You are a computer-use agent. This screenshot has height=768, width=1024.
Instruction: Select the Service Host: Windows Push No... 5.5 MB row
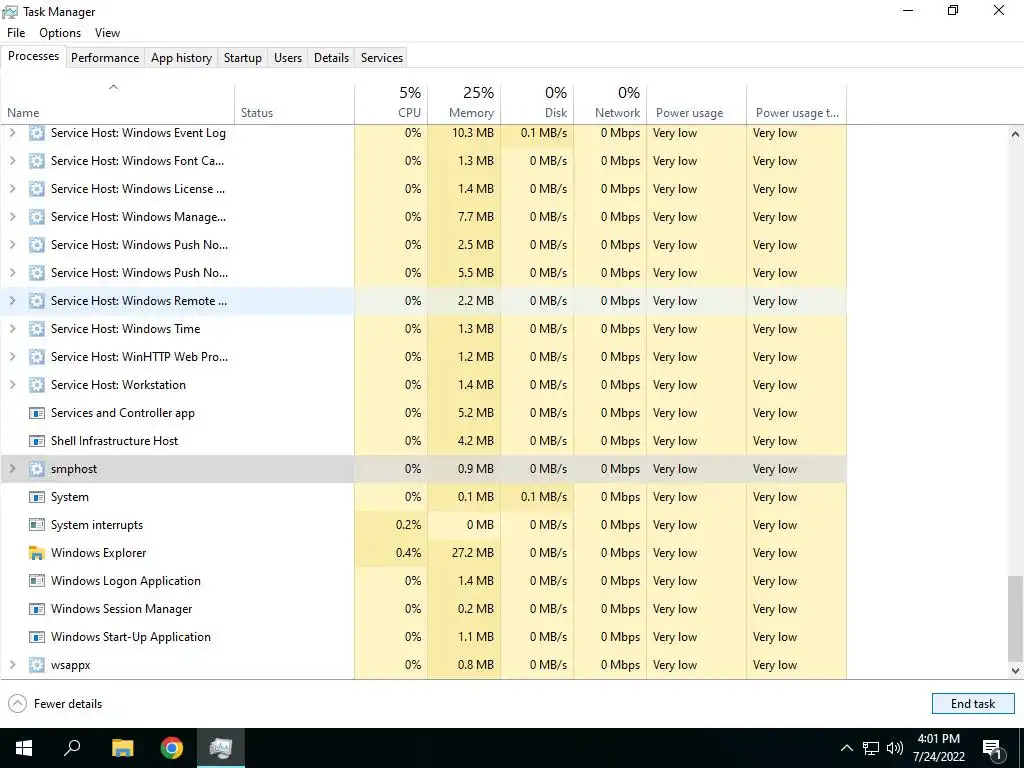(423, 273)
